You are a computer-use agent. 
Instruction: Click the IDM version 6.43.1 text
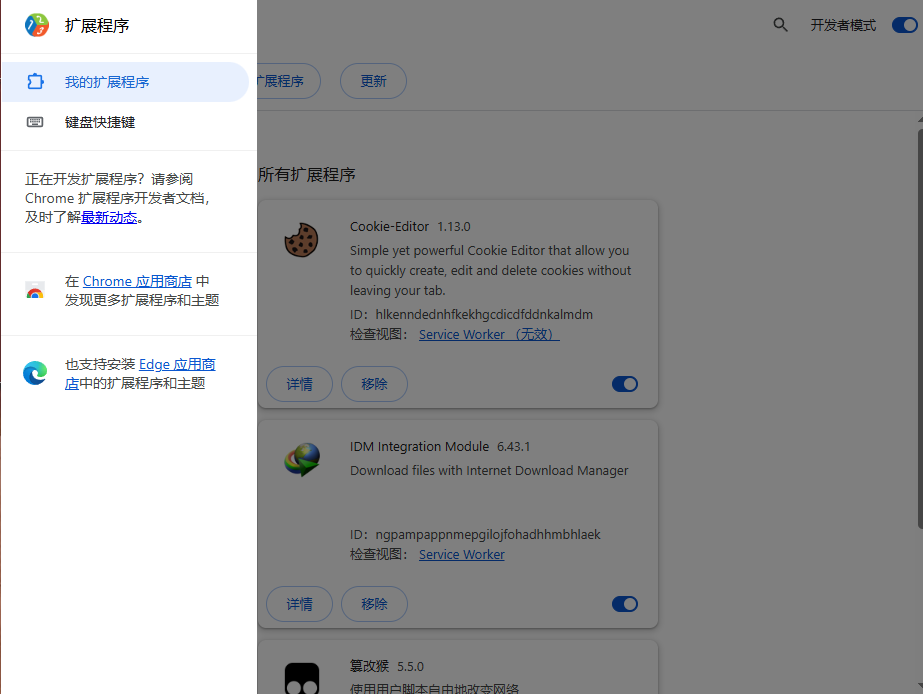(x=513, y=447)
